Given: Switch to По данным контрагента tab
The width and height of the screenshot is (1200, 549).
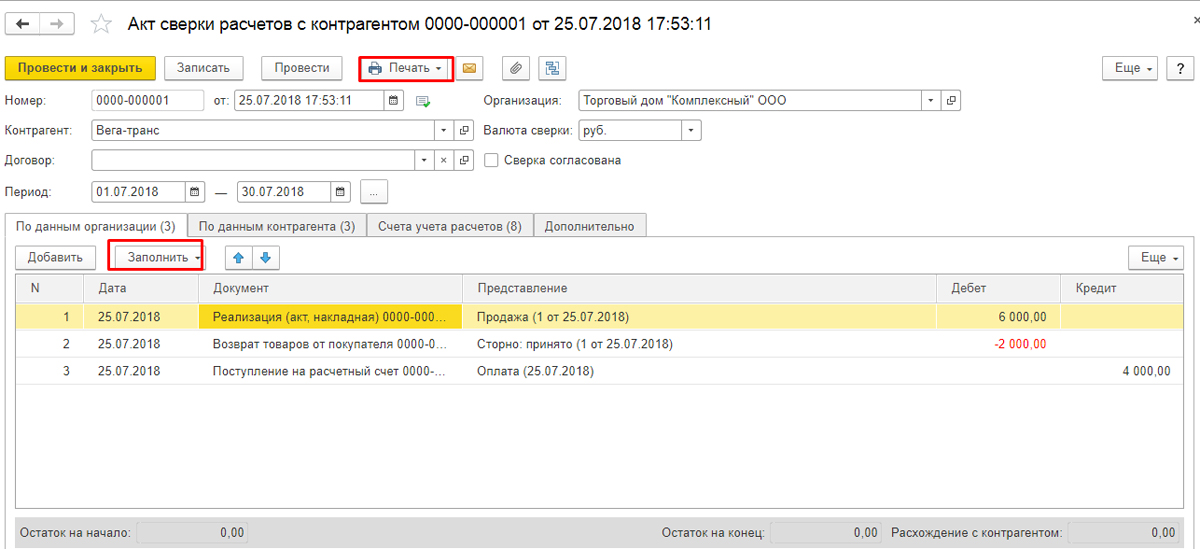Looking at the screenshot, I should (277, 226).
